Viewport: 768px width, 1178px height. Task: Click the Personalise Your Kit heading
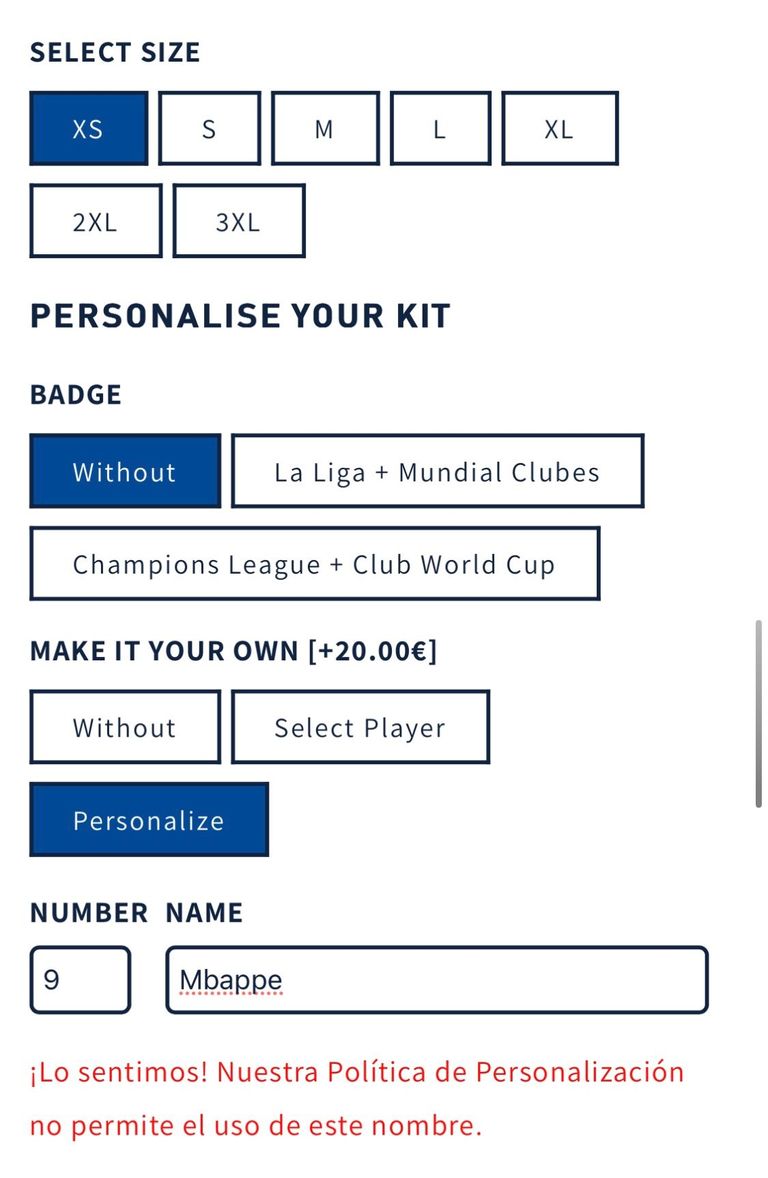(x=240, y=316)
